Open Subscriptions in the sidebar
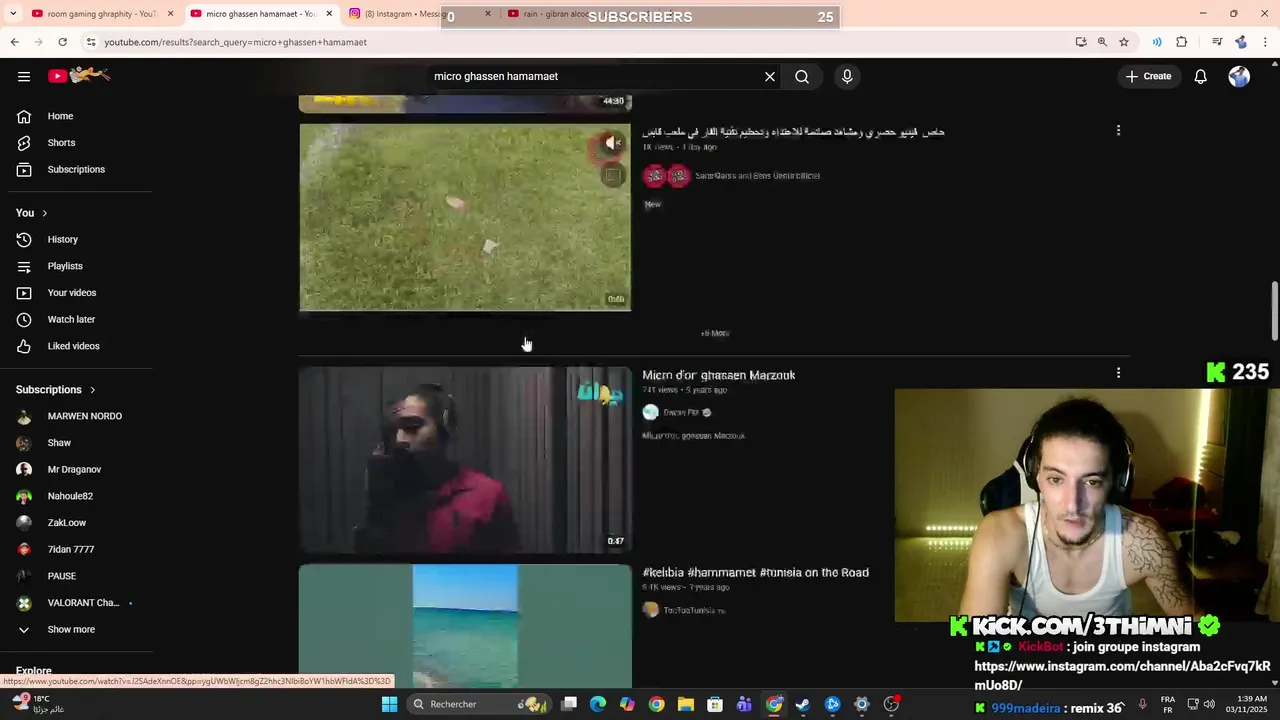This screenshot has width=1280, height=720. click(78, 169)
